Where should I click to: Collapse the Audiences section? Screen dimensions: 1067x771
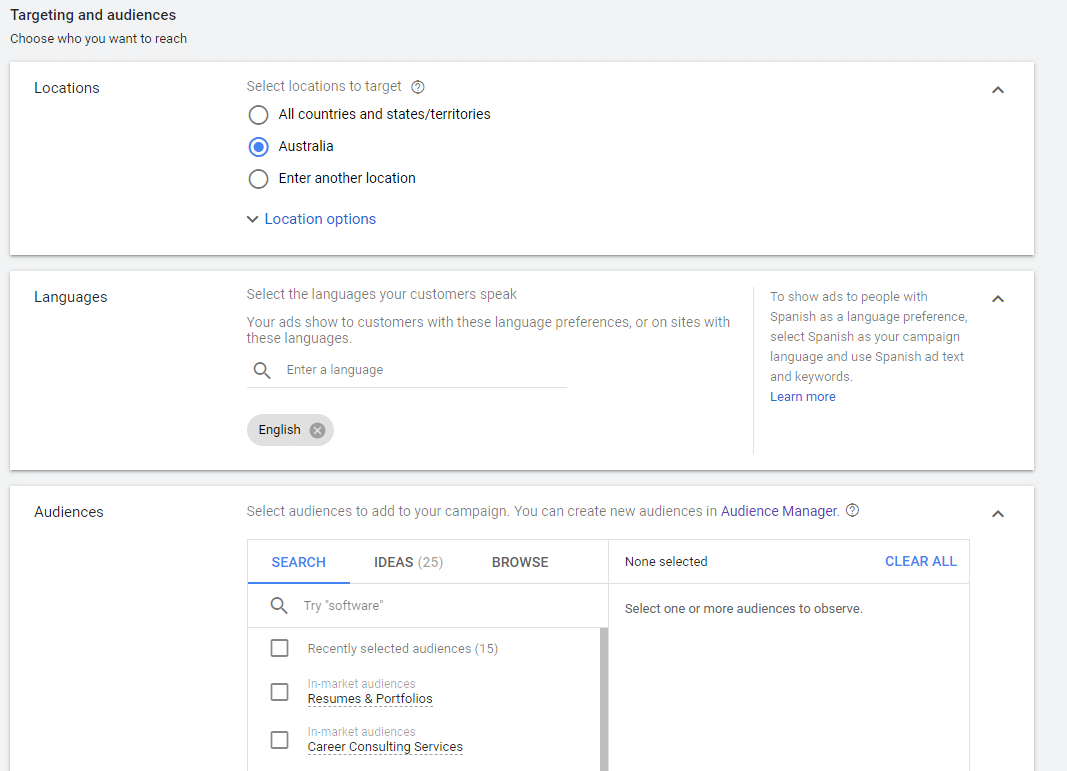click(x=997, y=514)
